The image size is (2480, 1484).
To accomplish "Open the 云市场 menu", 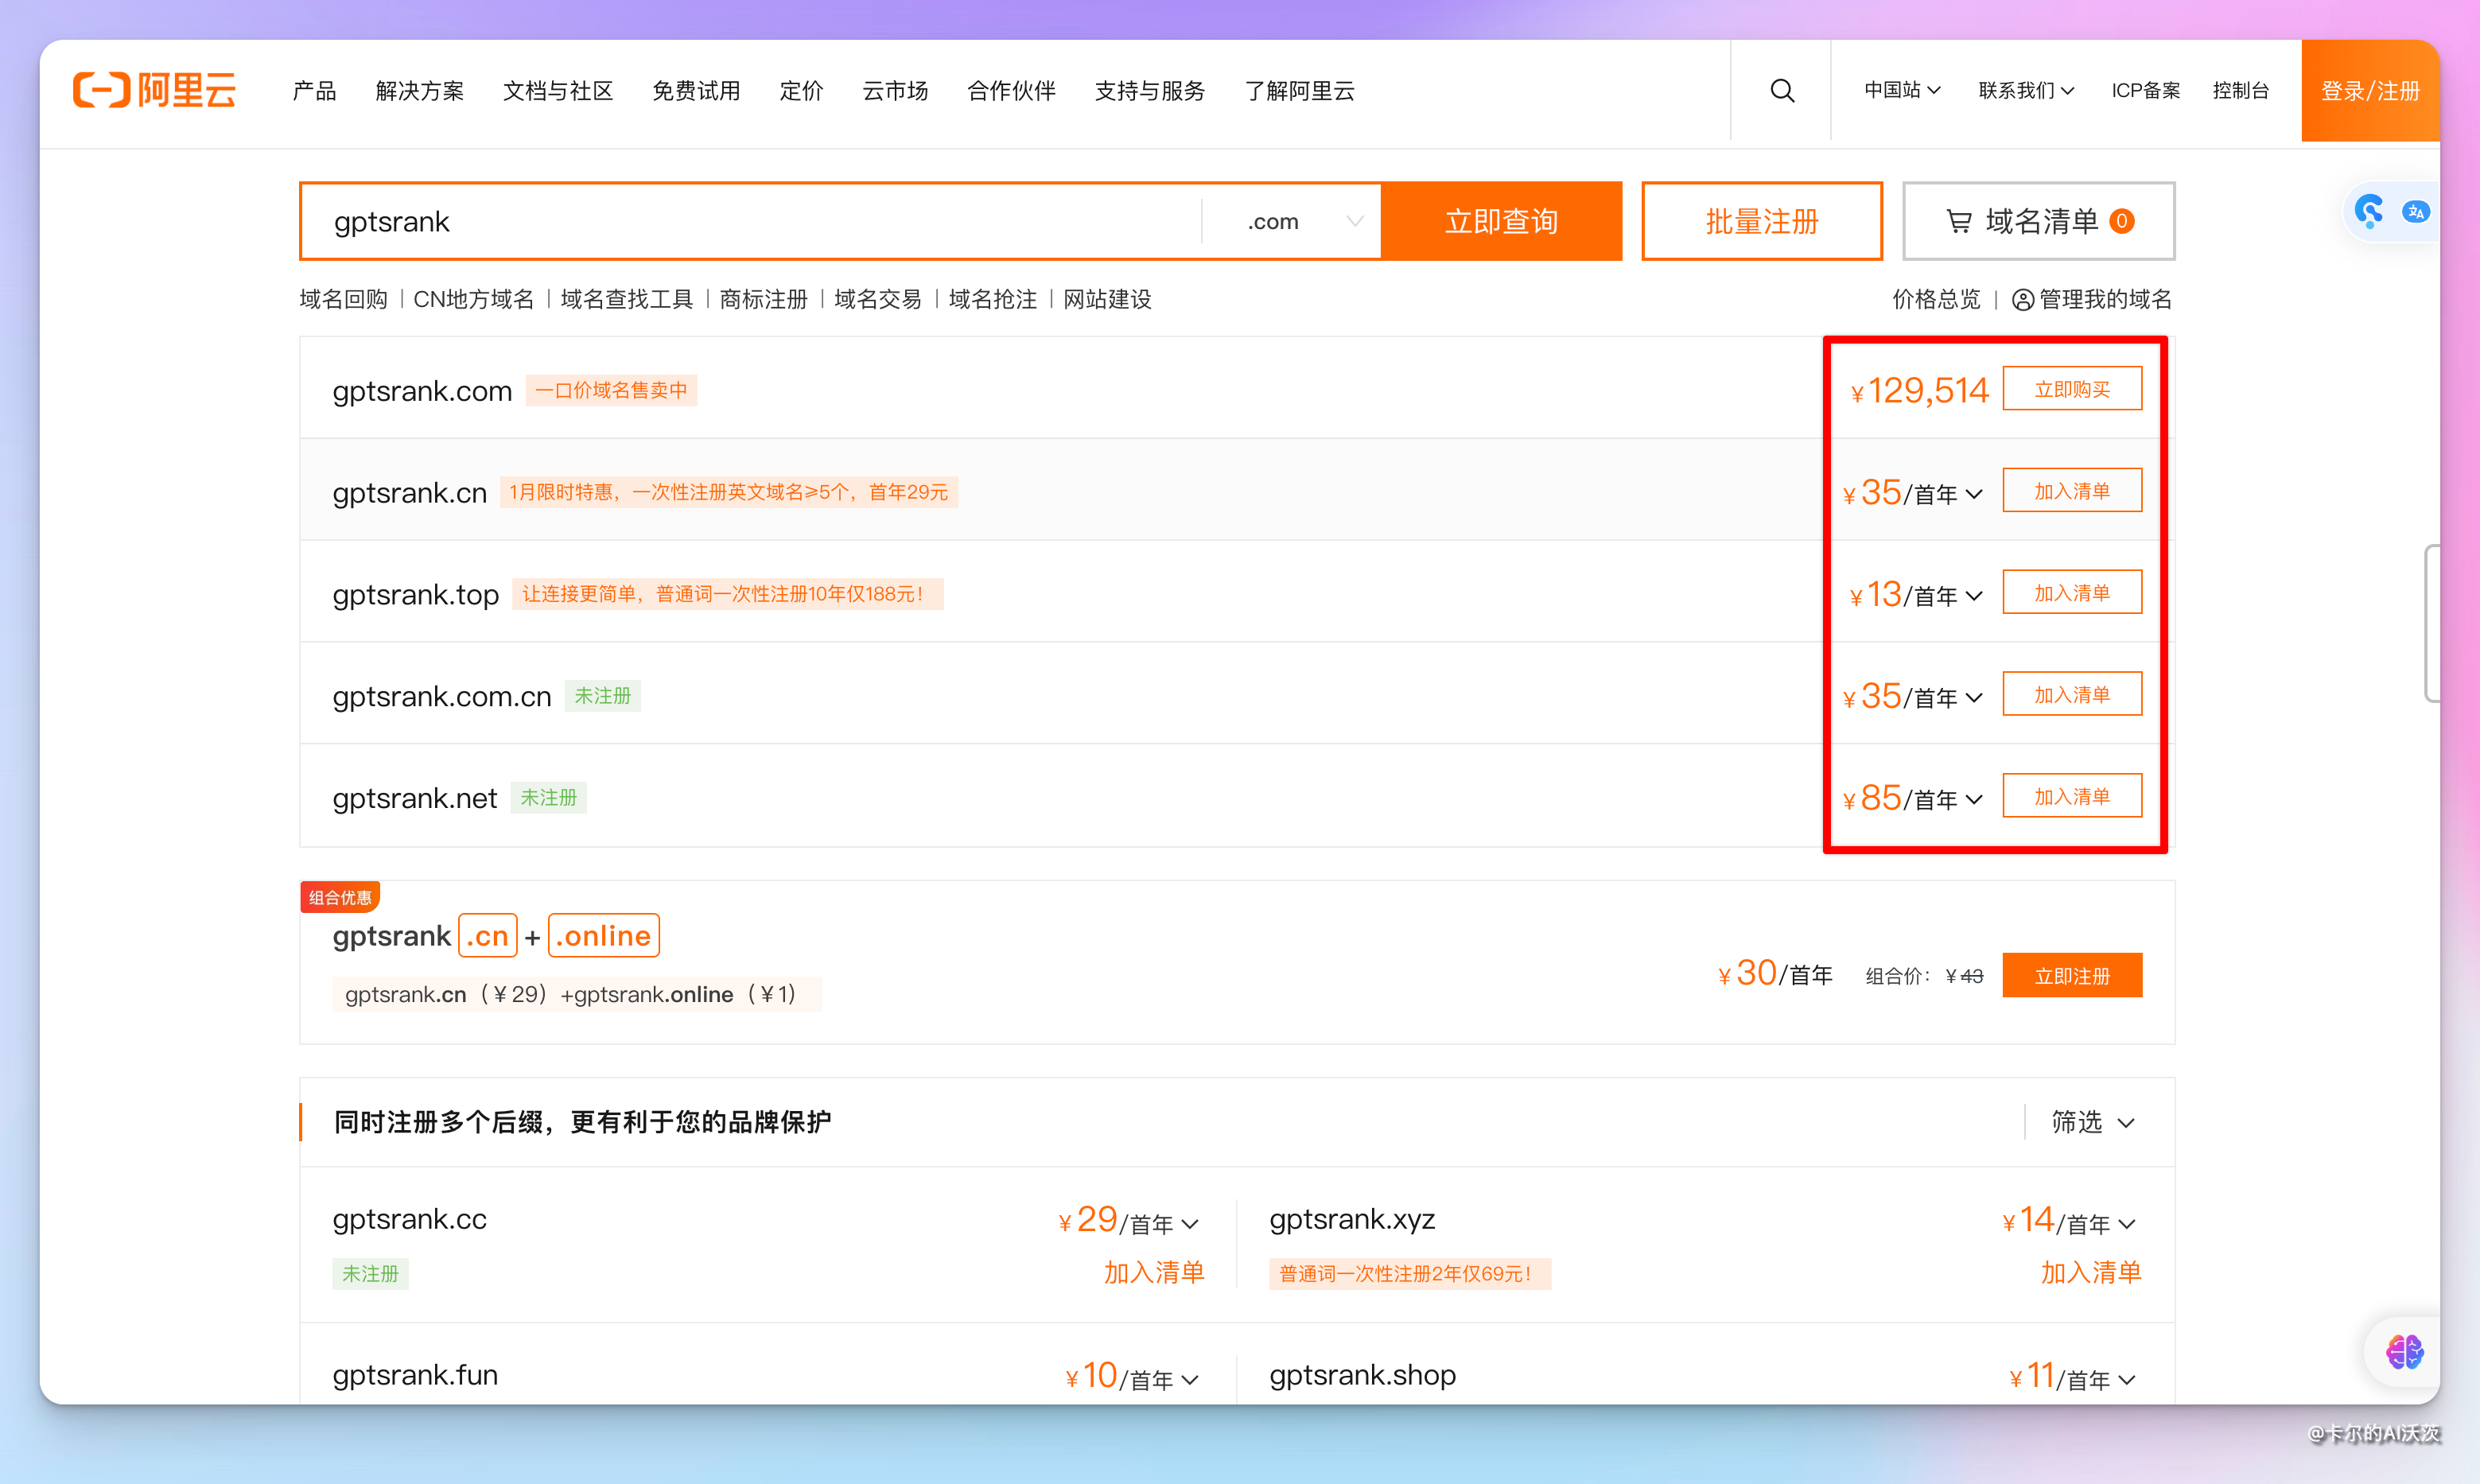I will [895, 91].
